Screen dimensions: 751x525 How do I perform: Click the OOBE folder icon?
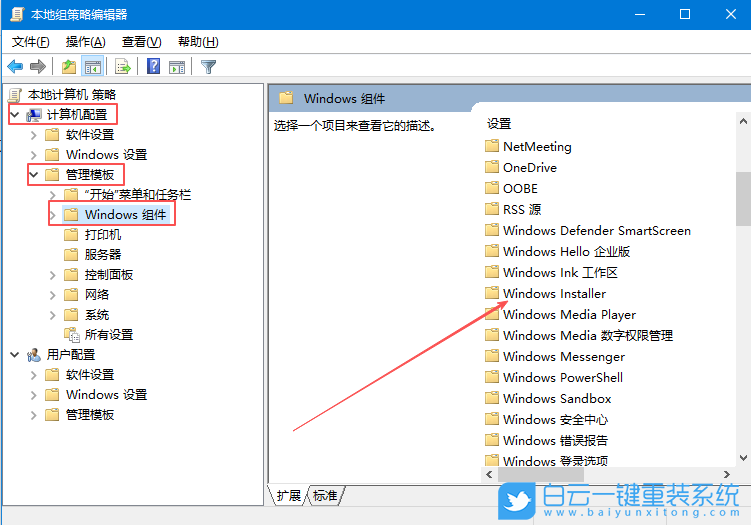[492, 187]
